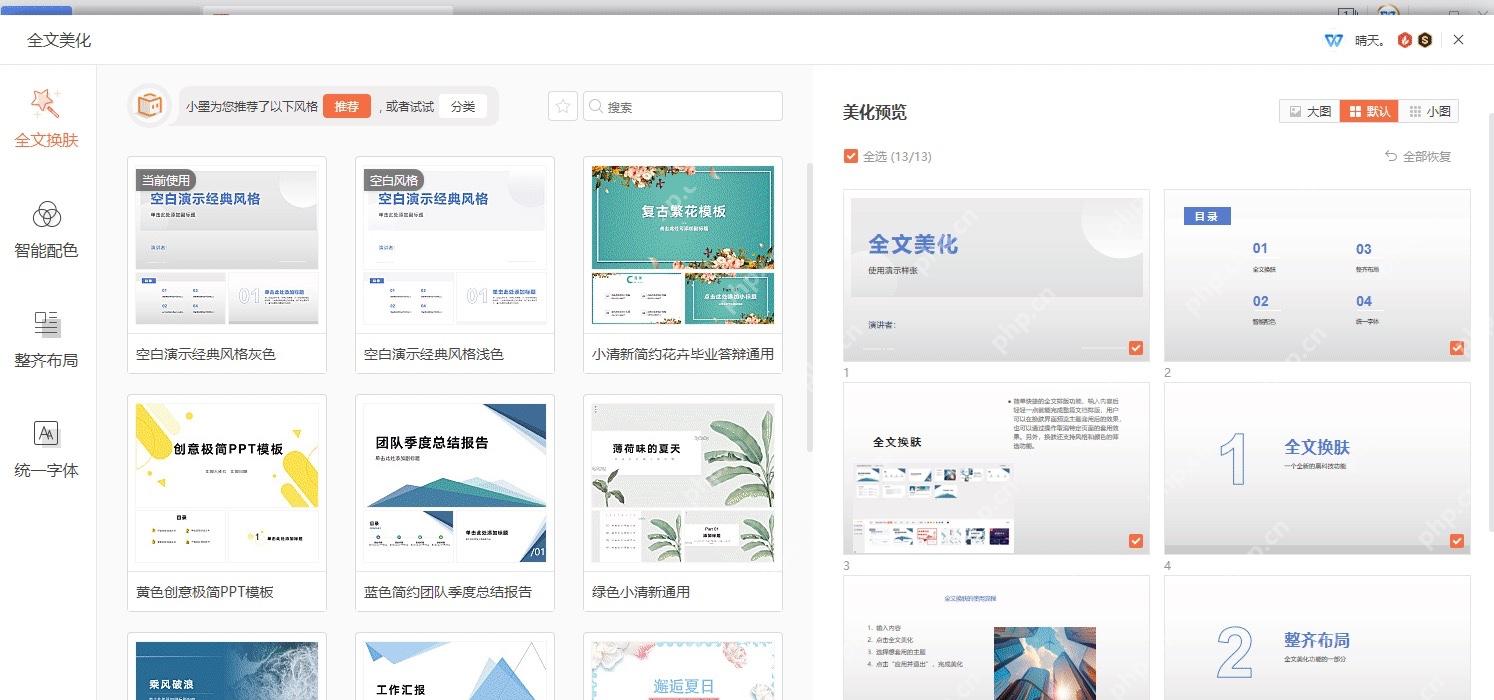Click the 推荐 button

pyautogui.click(x=347, y=106)
